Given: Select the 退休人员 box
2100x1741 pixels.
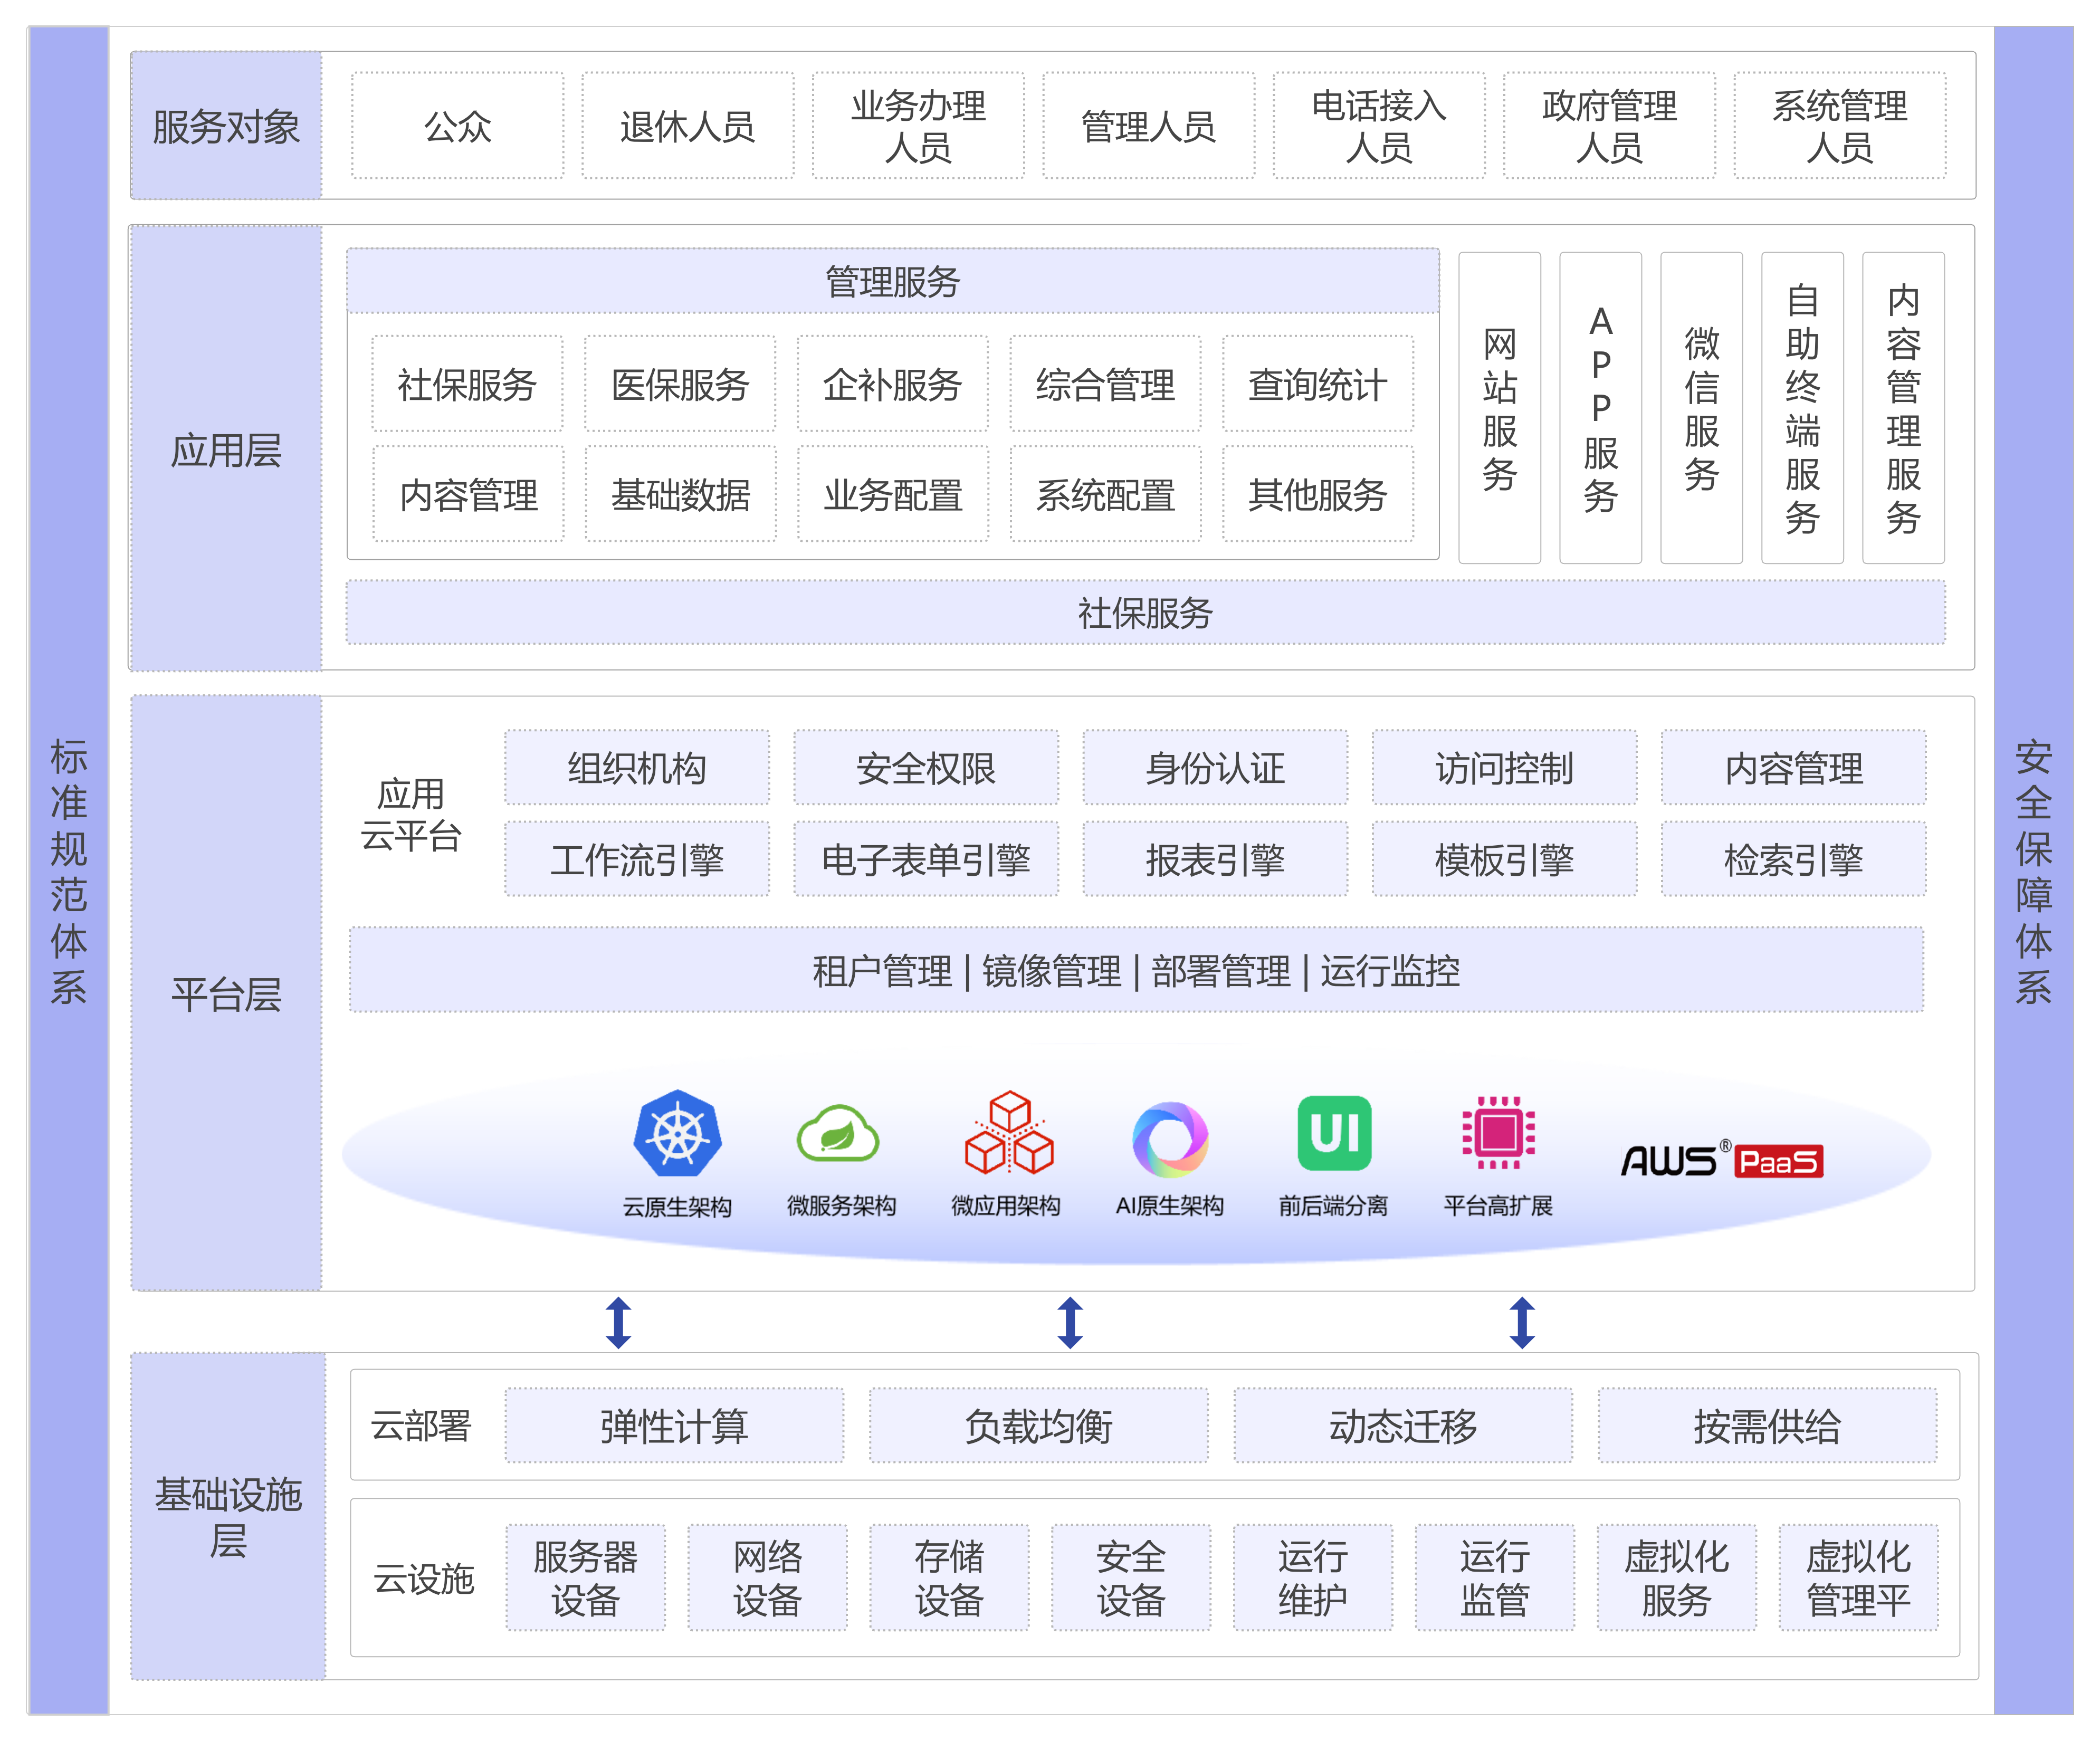Looking at the screenshot, I should point(688,126).
